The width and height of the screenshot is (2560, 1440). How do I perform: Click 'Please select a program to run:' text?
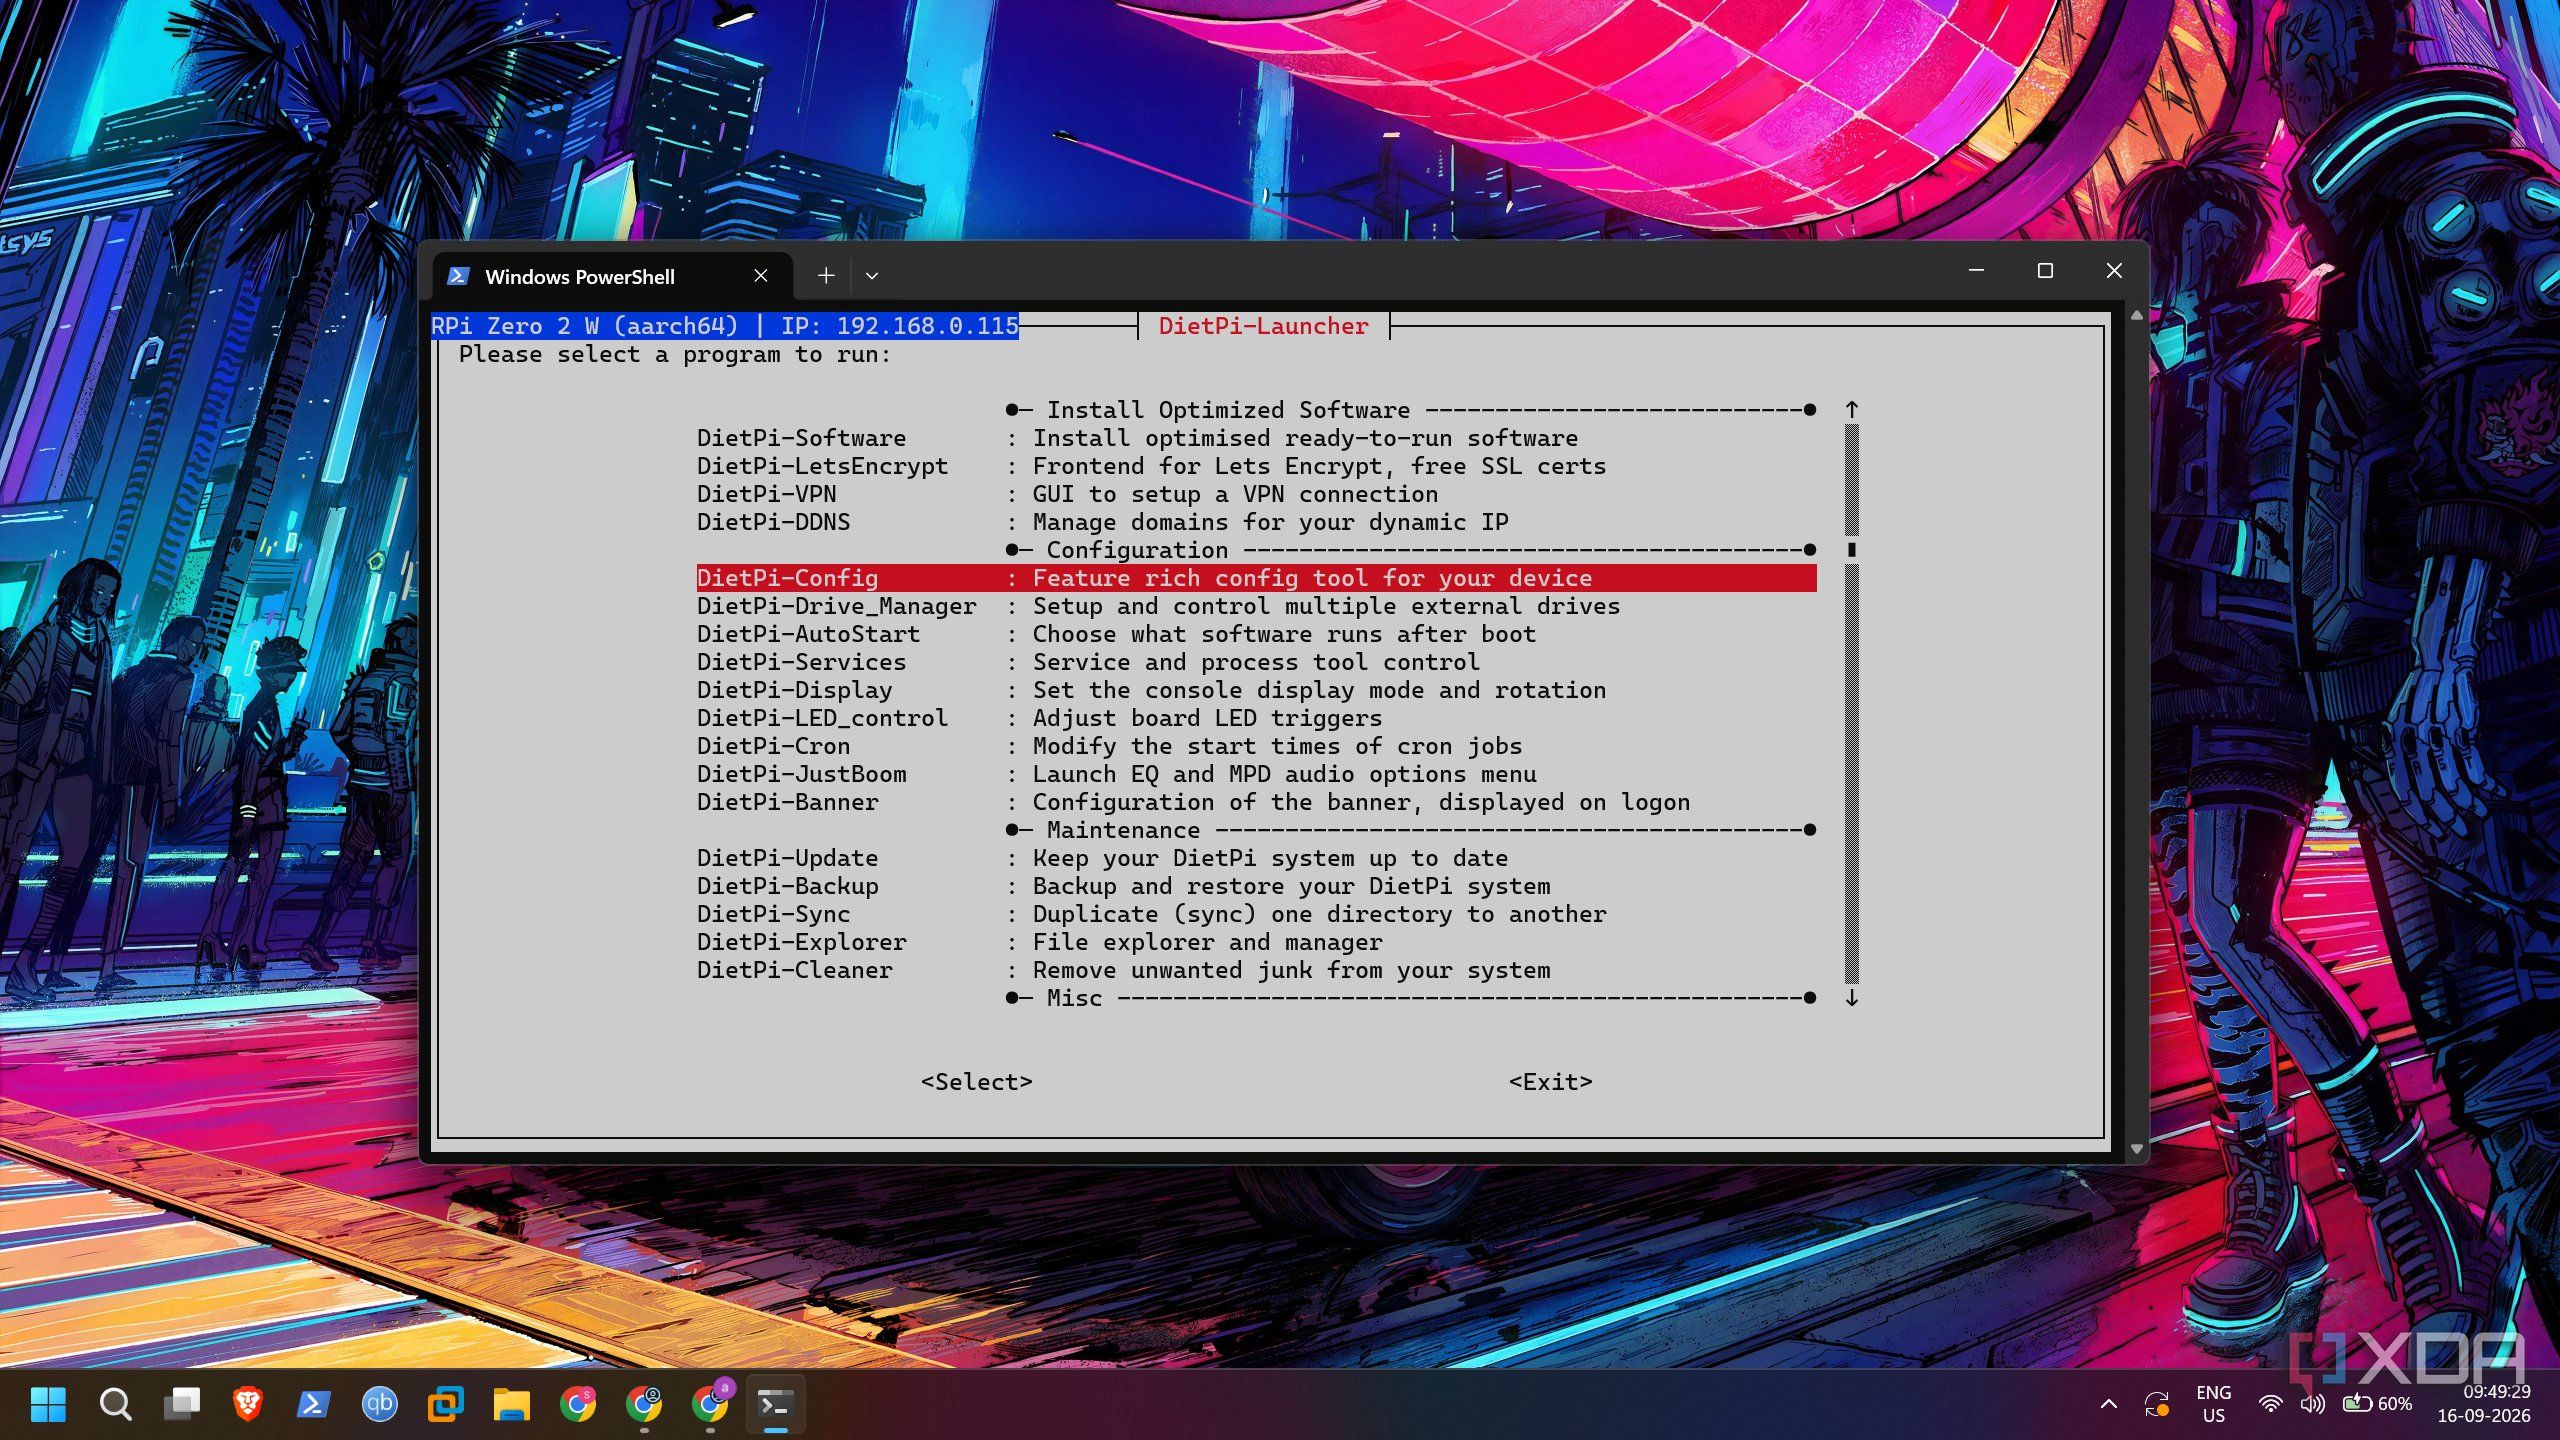675,354
